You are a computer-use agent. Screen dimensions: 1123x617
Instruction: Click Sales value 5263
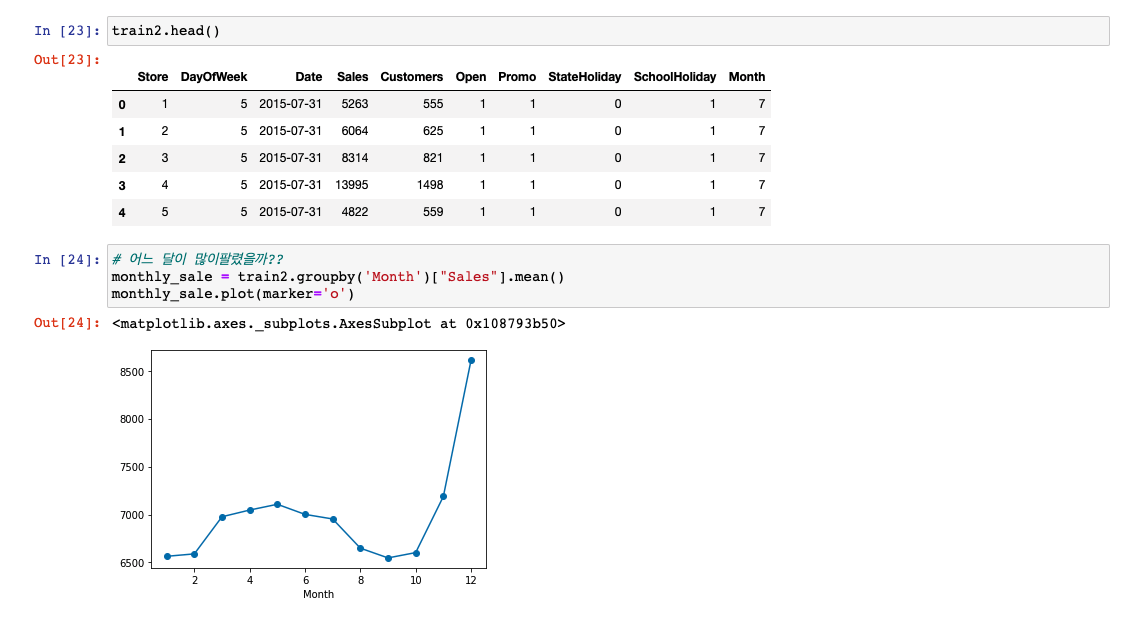pyautogui.click(x=355, y=104)
